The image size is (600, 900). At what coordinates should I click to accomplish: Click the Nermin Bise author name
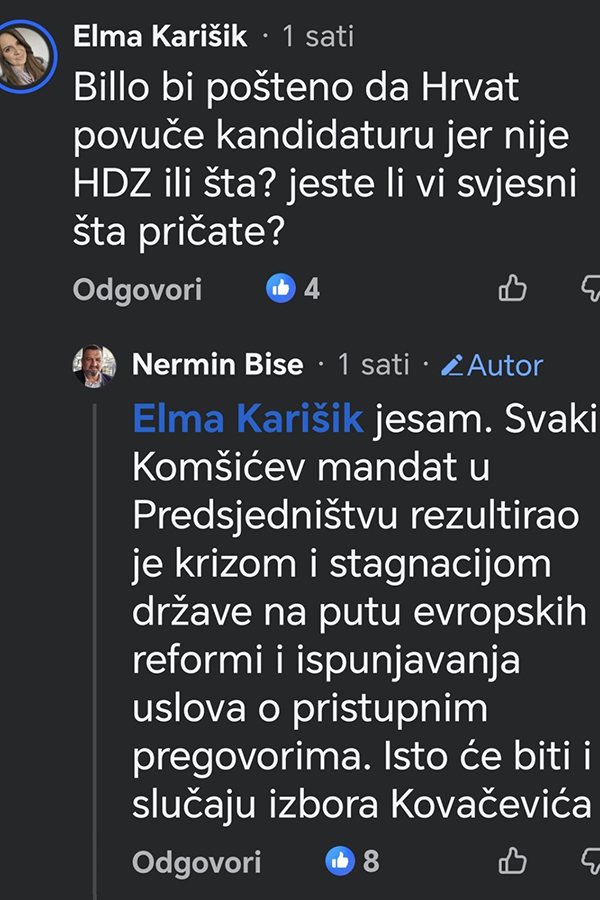pos(217,365)
